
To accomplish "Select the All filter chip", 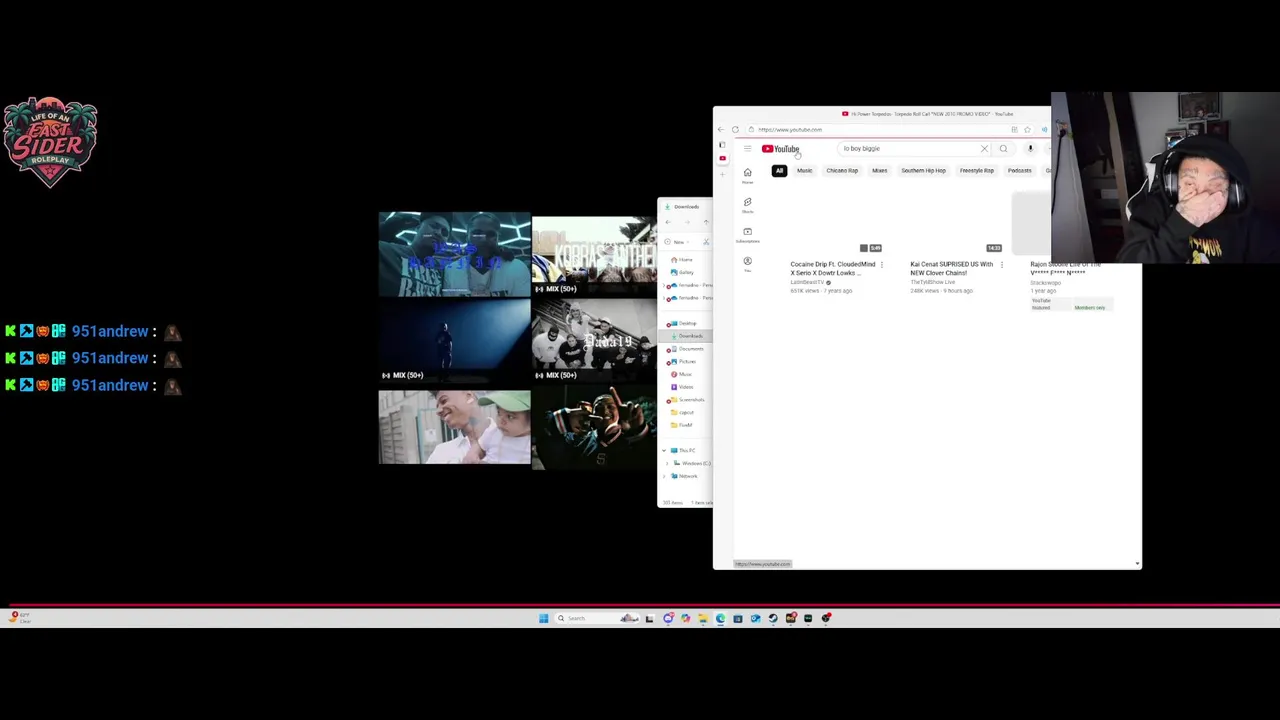I will tap(779, 171).
